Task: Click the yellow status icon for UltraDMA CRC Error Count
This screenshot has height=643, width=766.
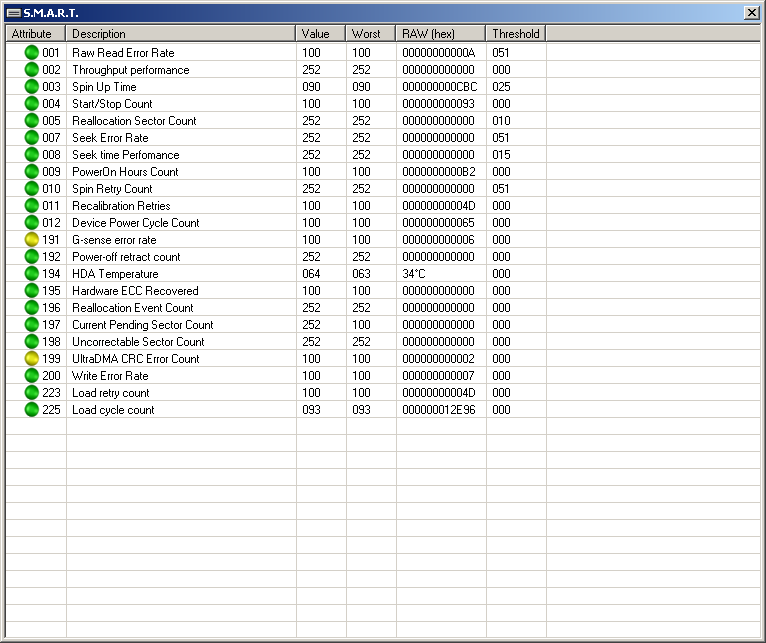Action: pos(31,359)
